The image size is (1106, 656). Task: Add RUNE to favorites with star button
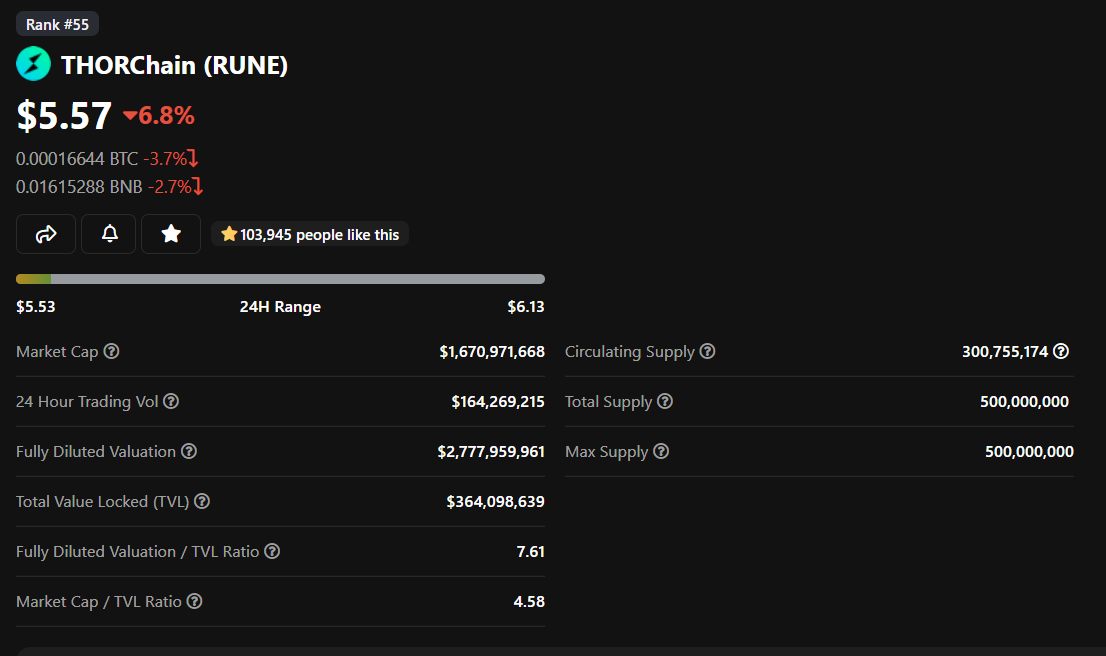(171, 233)
